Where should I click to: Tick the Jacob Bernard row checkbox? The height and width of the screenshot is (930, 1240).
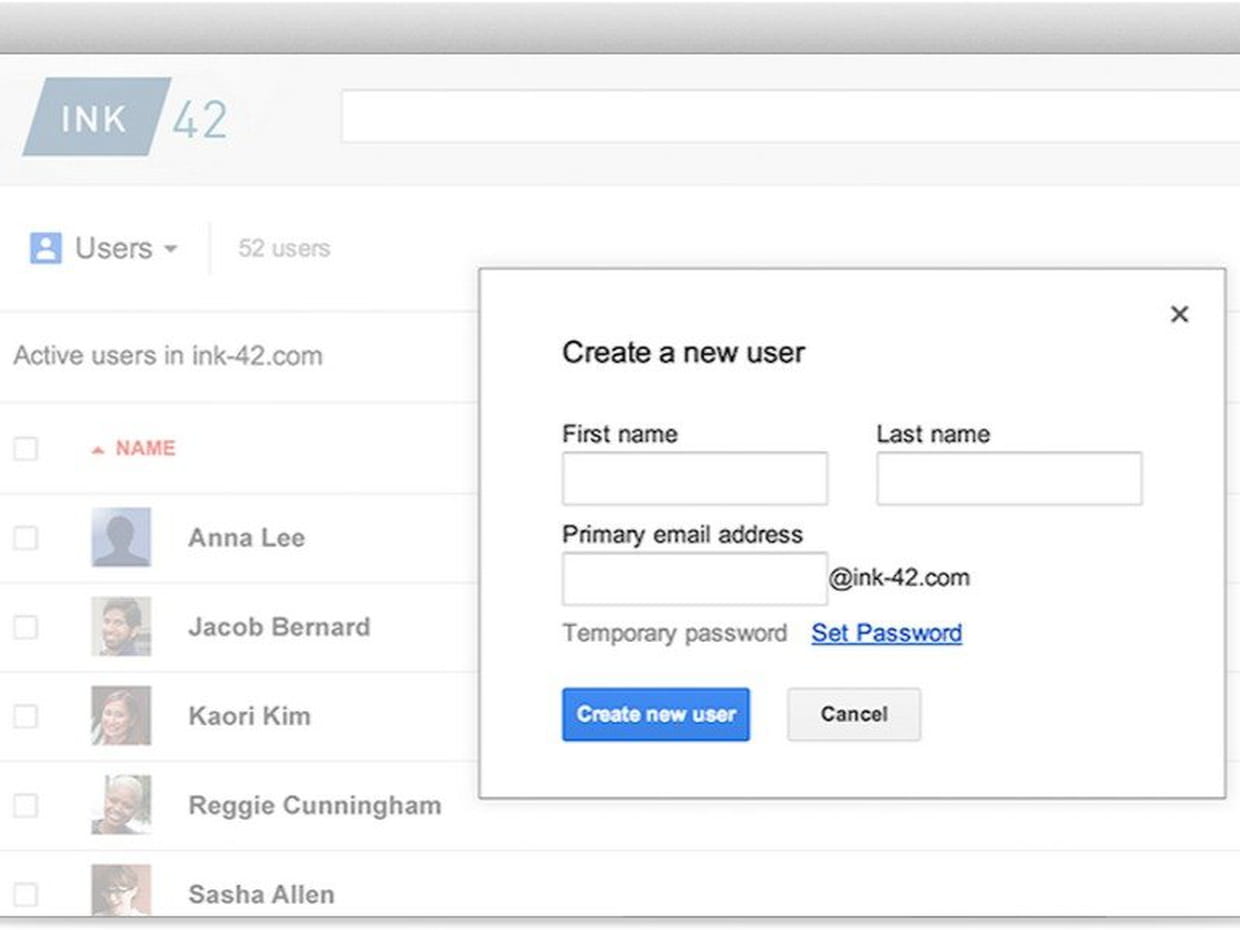tap(26, 627)
